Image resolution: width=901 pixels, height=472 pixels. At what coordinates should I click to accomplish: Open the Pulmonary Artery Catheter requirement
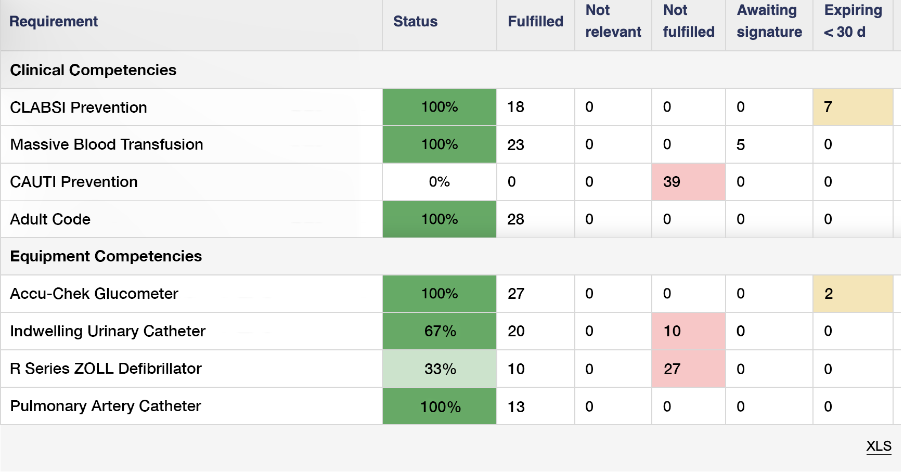coord(105,406)
